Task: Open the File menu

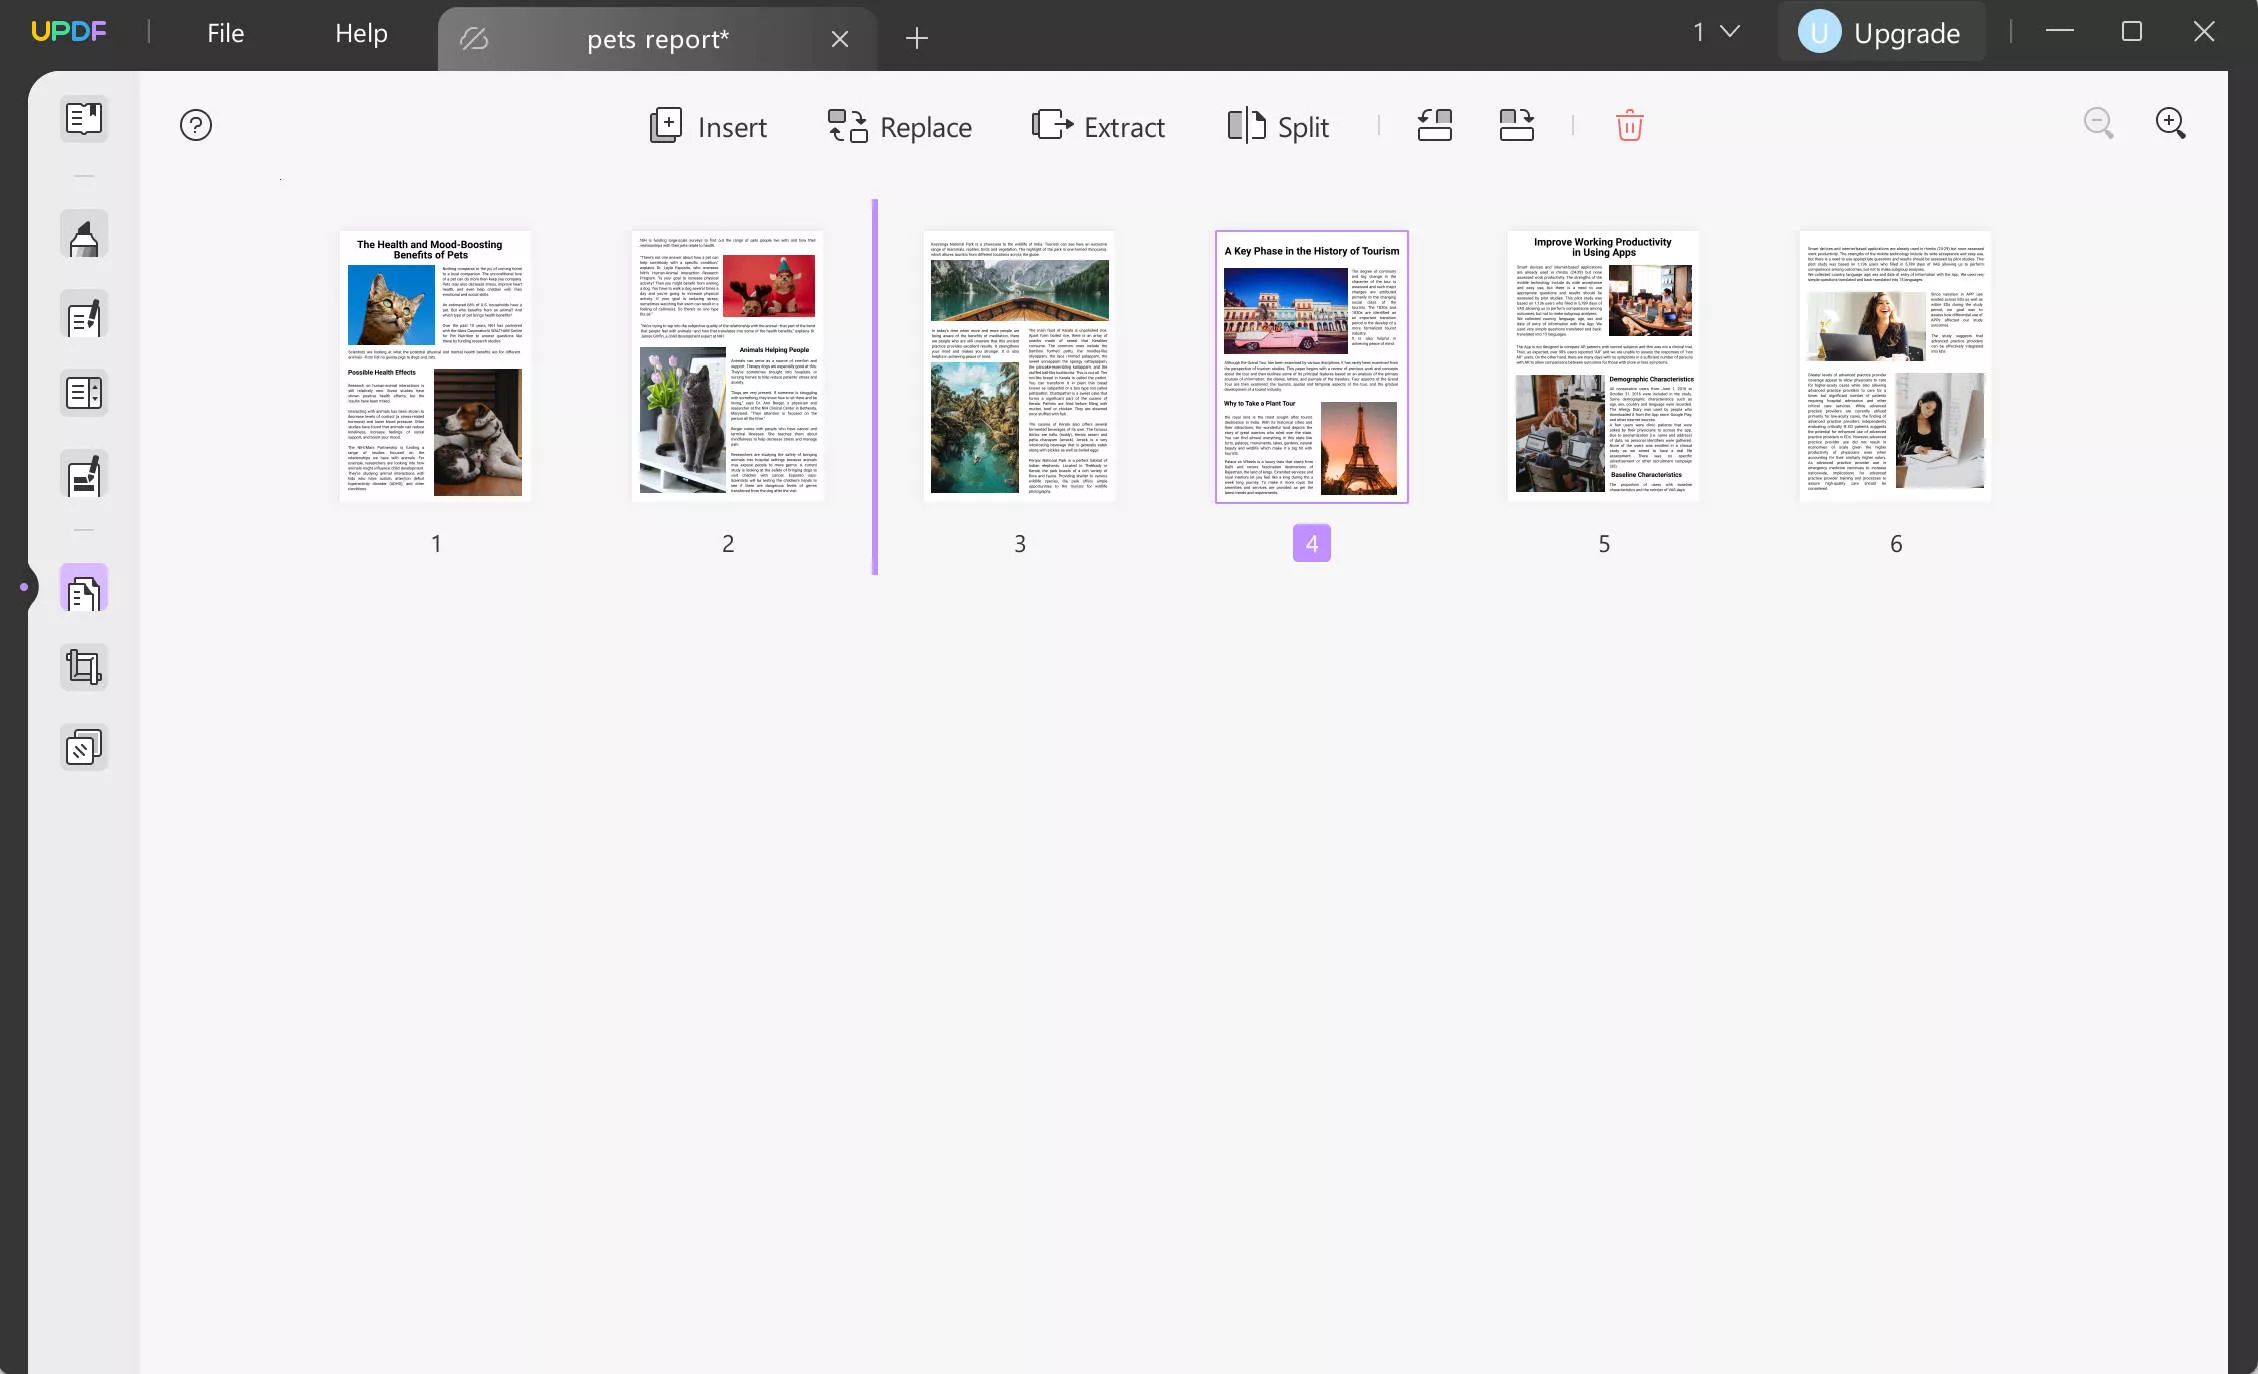Action: pyautogui.click(x=224, y=32)
